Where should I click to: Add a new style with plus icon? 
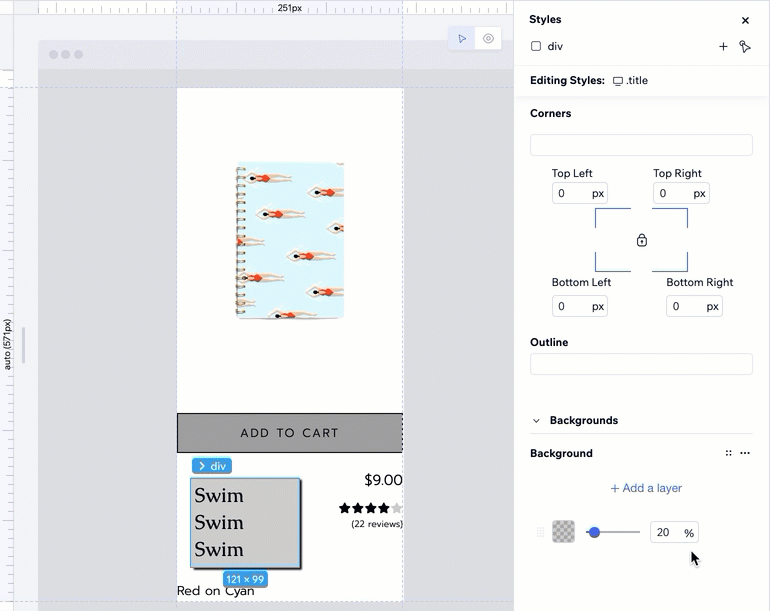[723, 46]
